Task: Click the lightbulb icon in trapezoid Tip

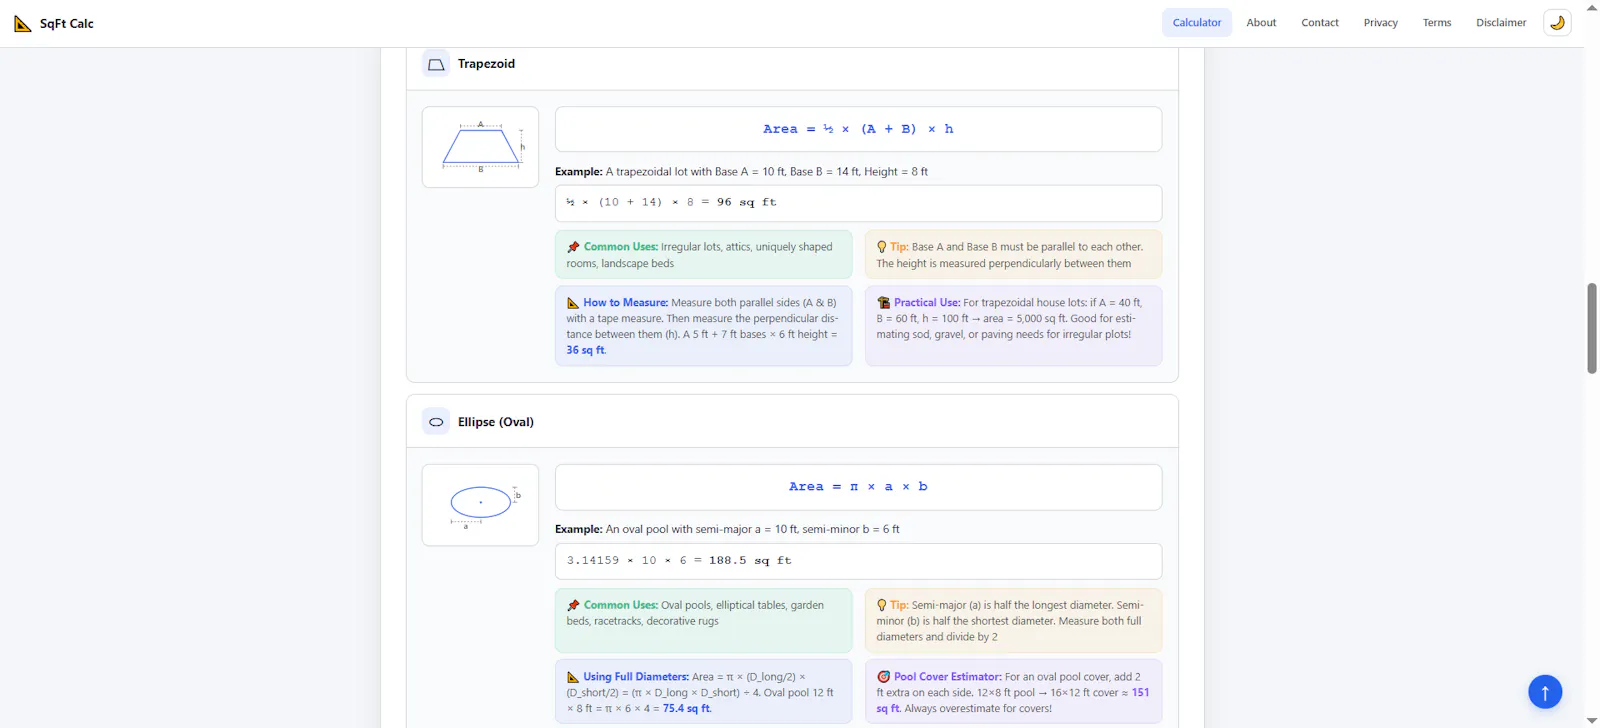Action: point(882,247)
